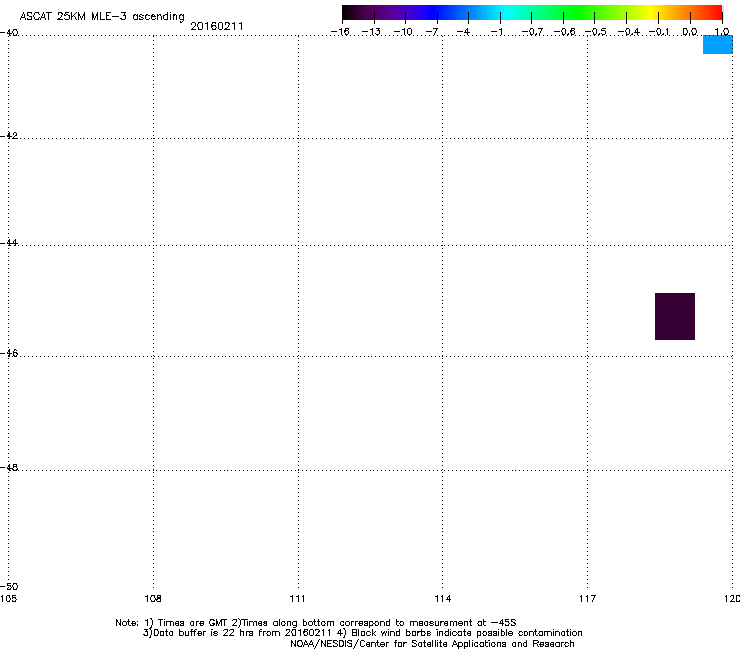Click the -0.1 color scale label
Screen dimensions: 740x650
coord(659,32)
